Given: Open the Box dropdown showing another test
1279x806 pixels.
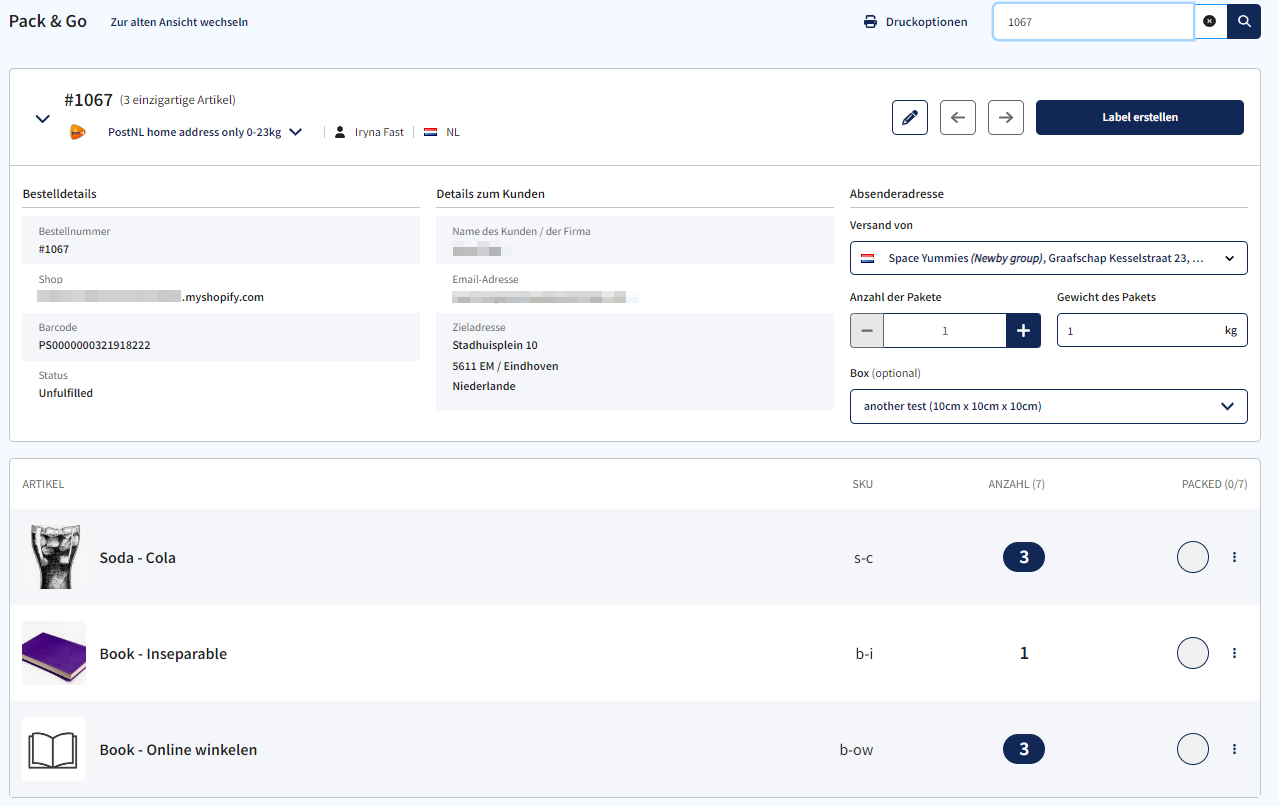Looking at the screenshot, I should [1047, 406].
